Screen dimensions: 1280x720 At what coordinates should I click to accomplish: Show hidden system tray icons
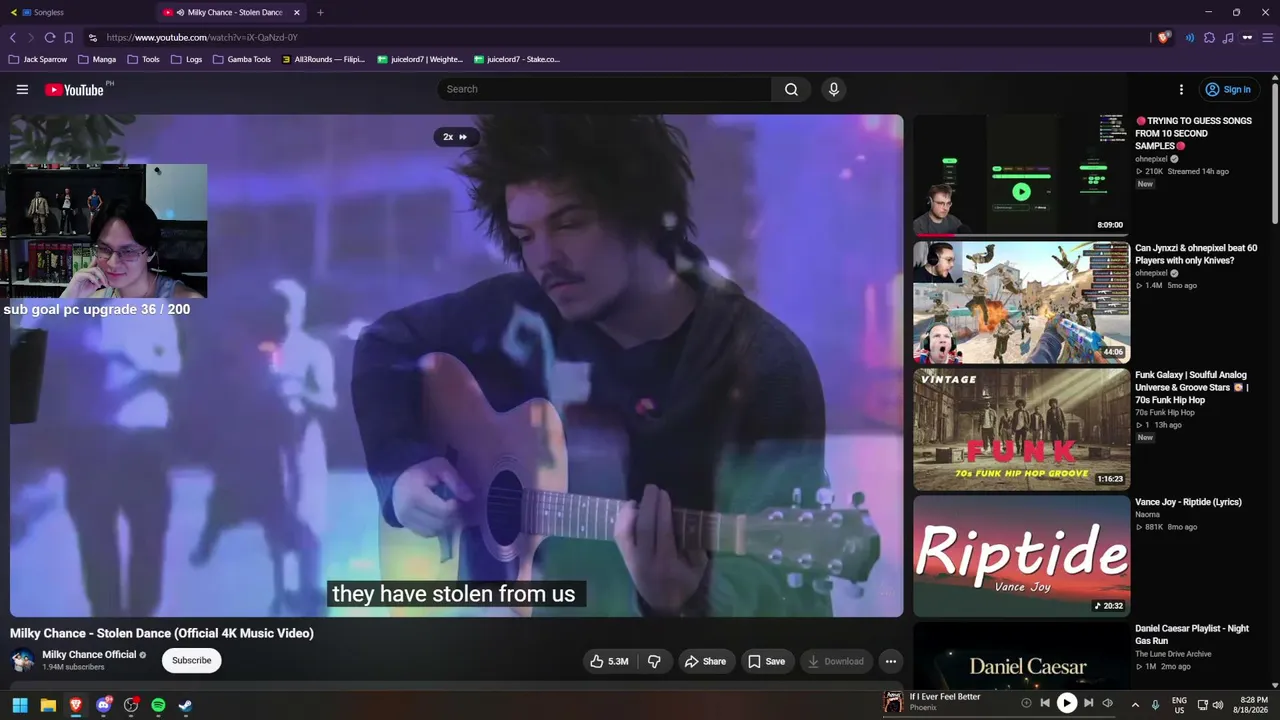click(x=1135, y=704)
